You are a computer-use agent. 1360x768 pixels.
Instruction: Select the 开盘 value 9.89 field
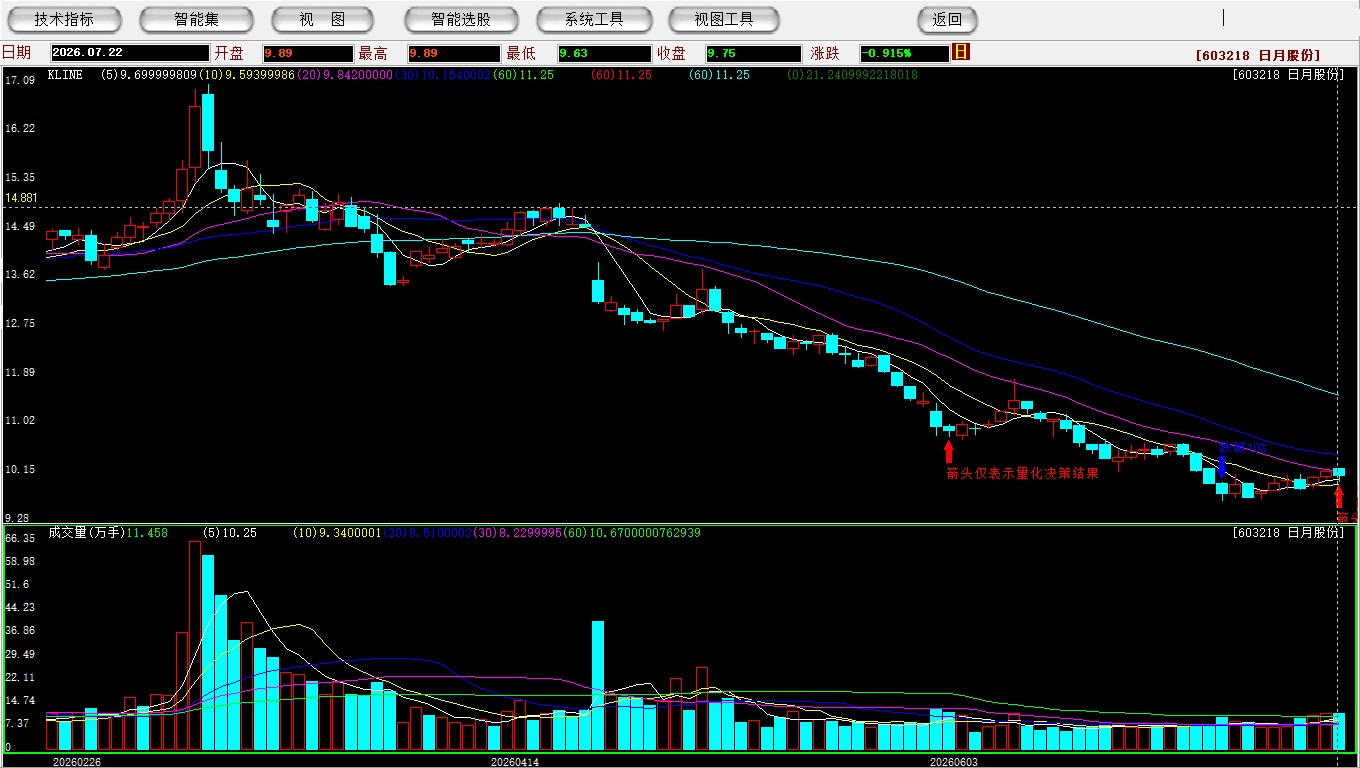[308, 54]
